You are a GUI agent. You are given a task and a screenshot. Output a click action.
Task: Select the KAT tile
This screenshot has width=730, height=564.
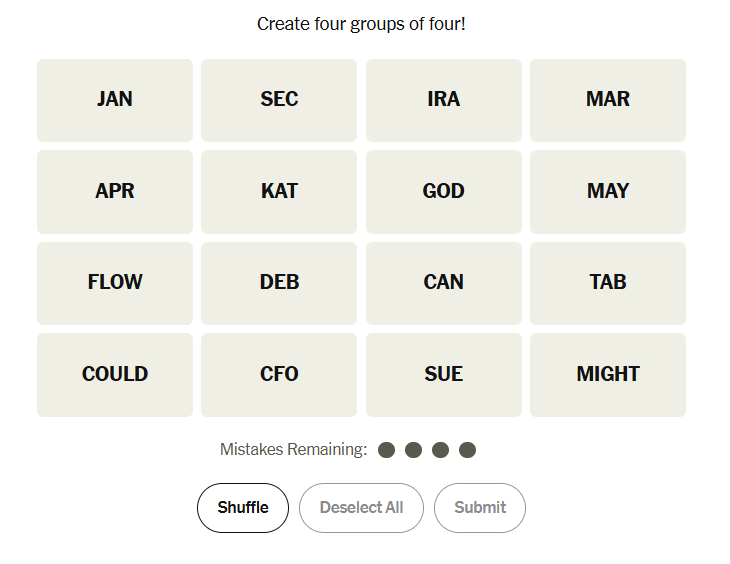279,191
